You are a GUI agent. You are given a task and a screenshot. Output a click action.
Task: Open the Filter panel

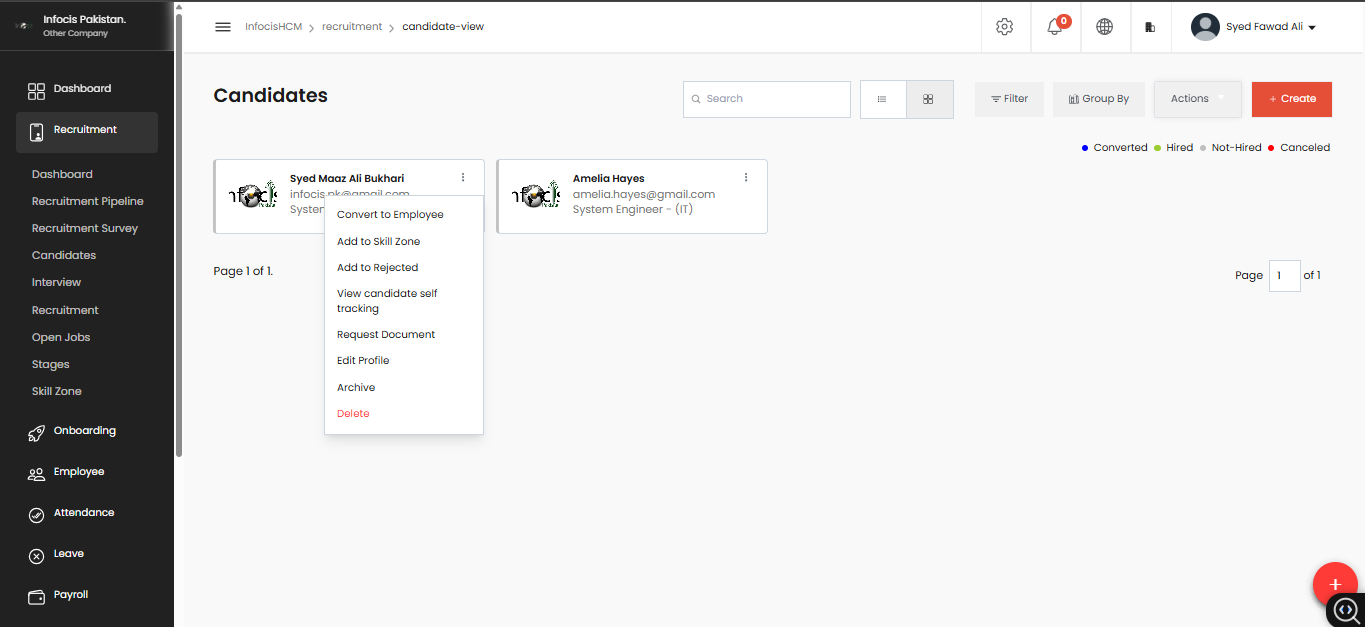pyautogui.click(x=1009, y=99)
